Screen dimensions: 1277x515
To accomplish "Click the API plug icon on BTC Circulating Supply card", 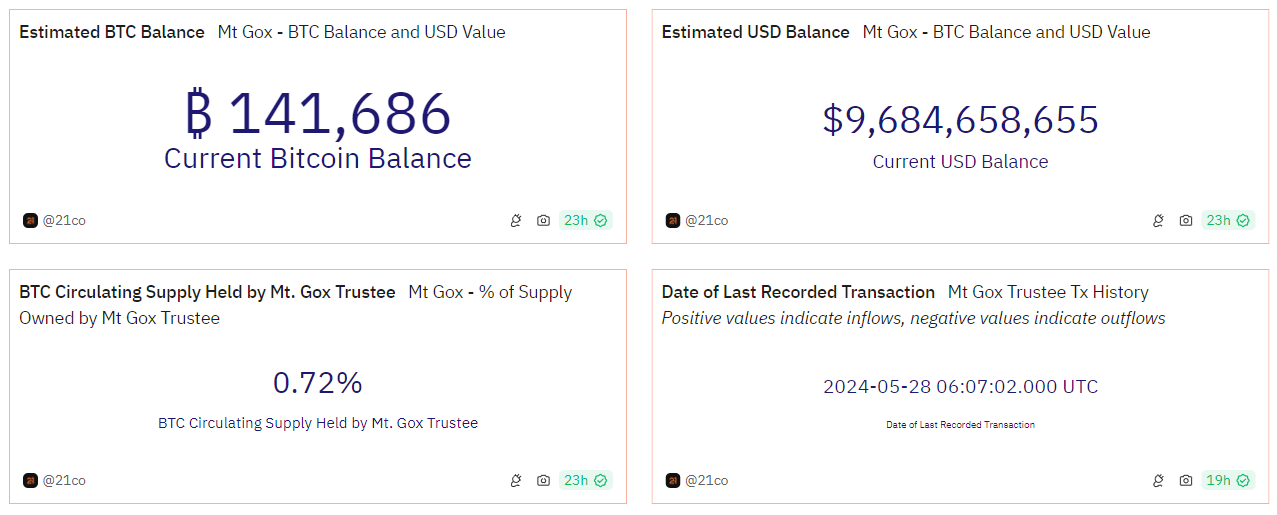I will [x=516, y=480].
